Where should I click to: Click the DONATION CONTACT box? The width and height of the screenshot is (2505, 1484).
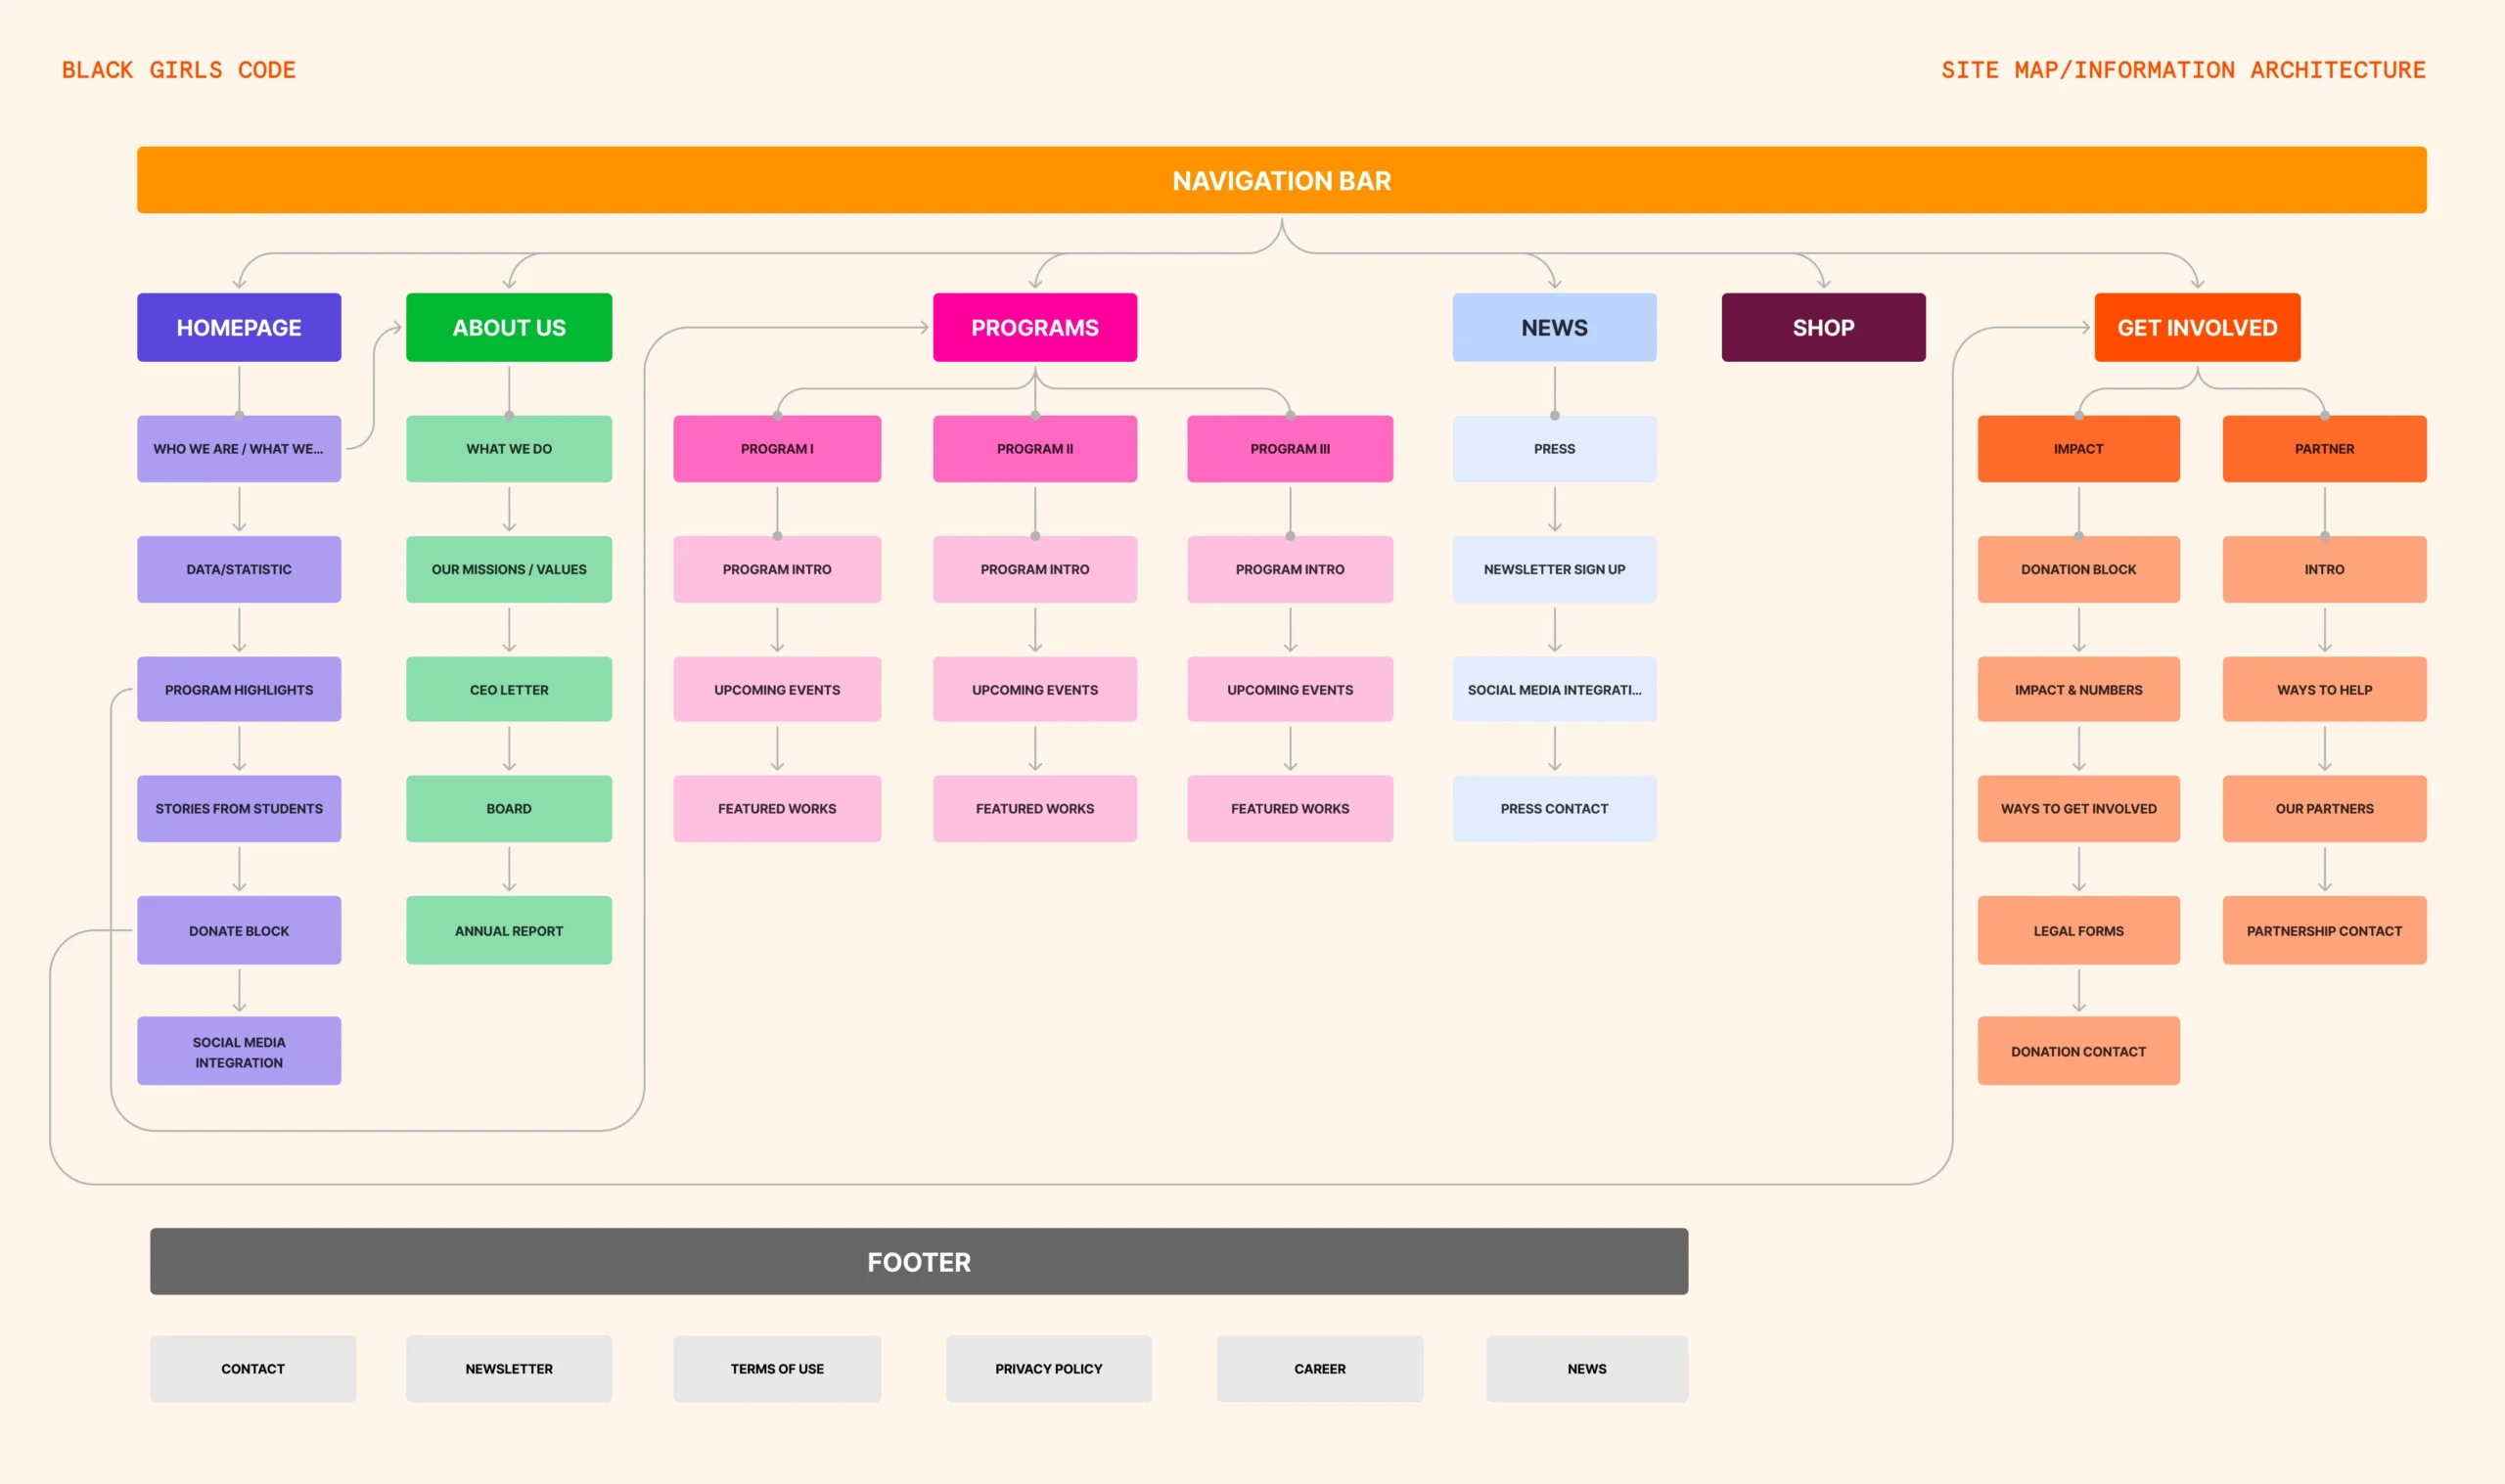(x=2078, y=1051)
